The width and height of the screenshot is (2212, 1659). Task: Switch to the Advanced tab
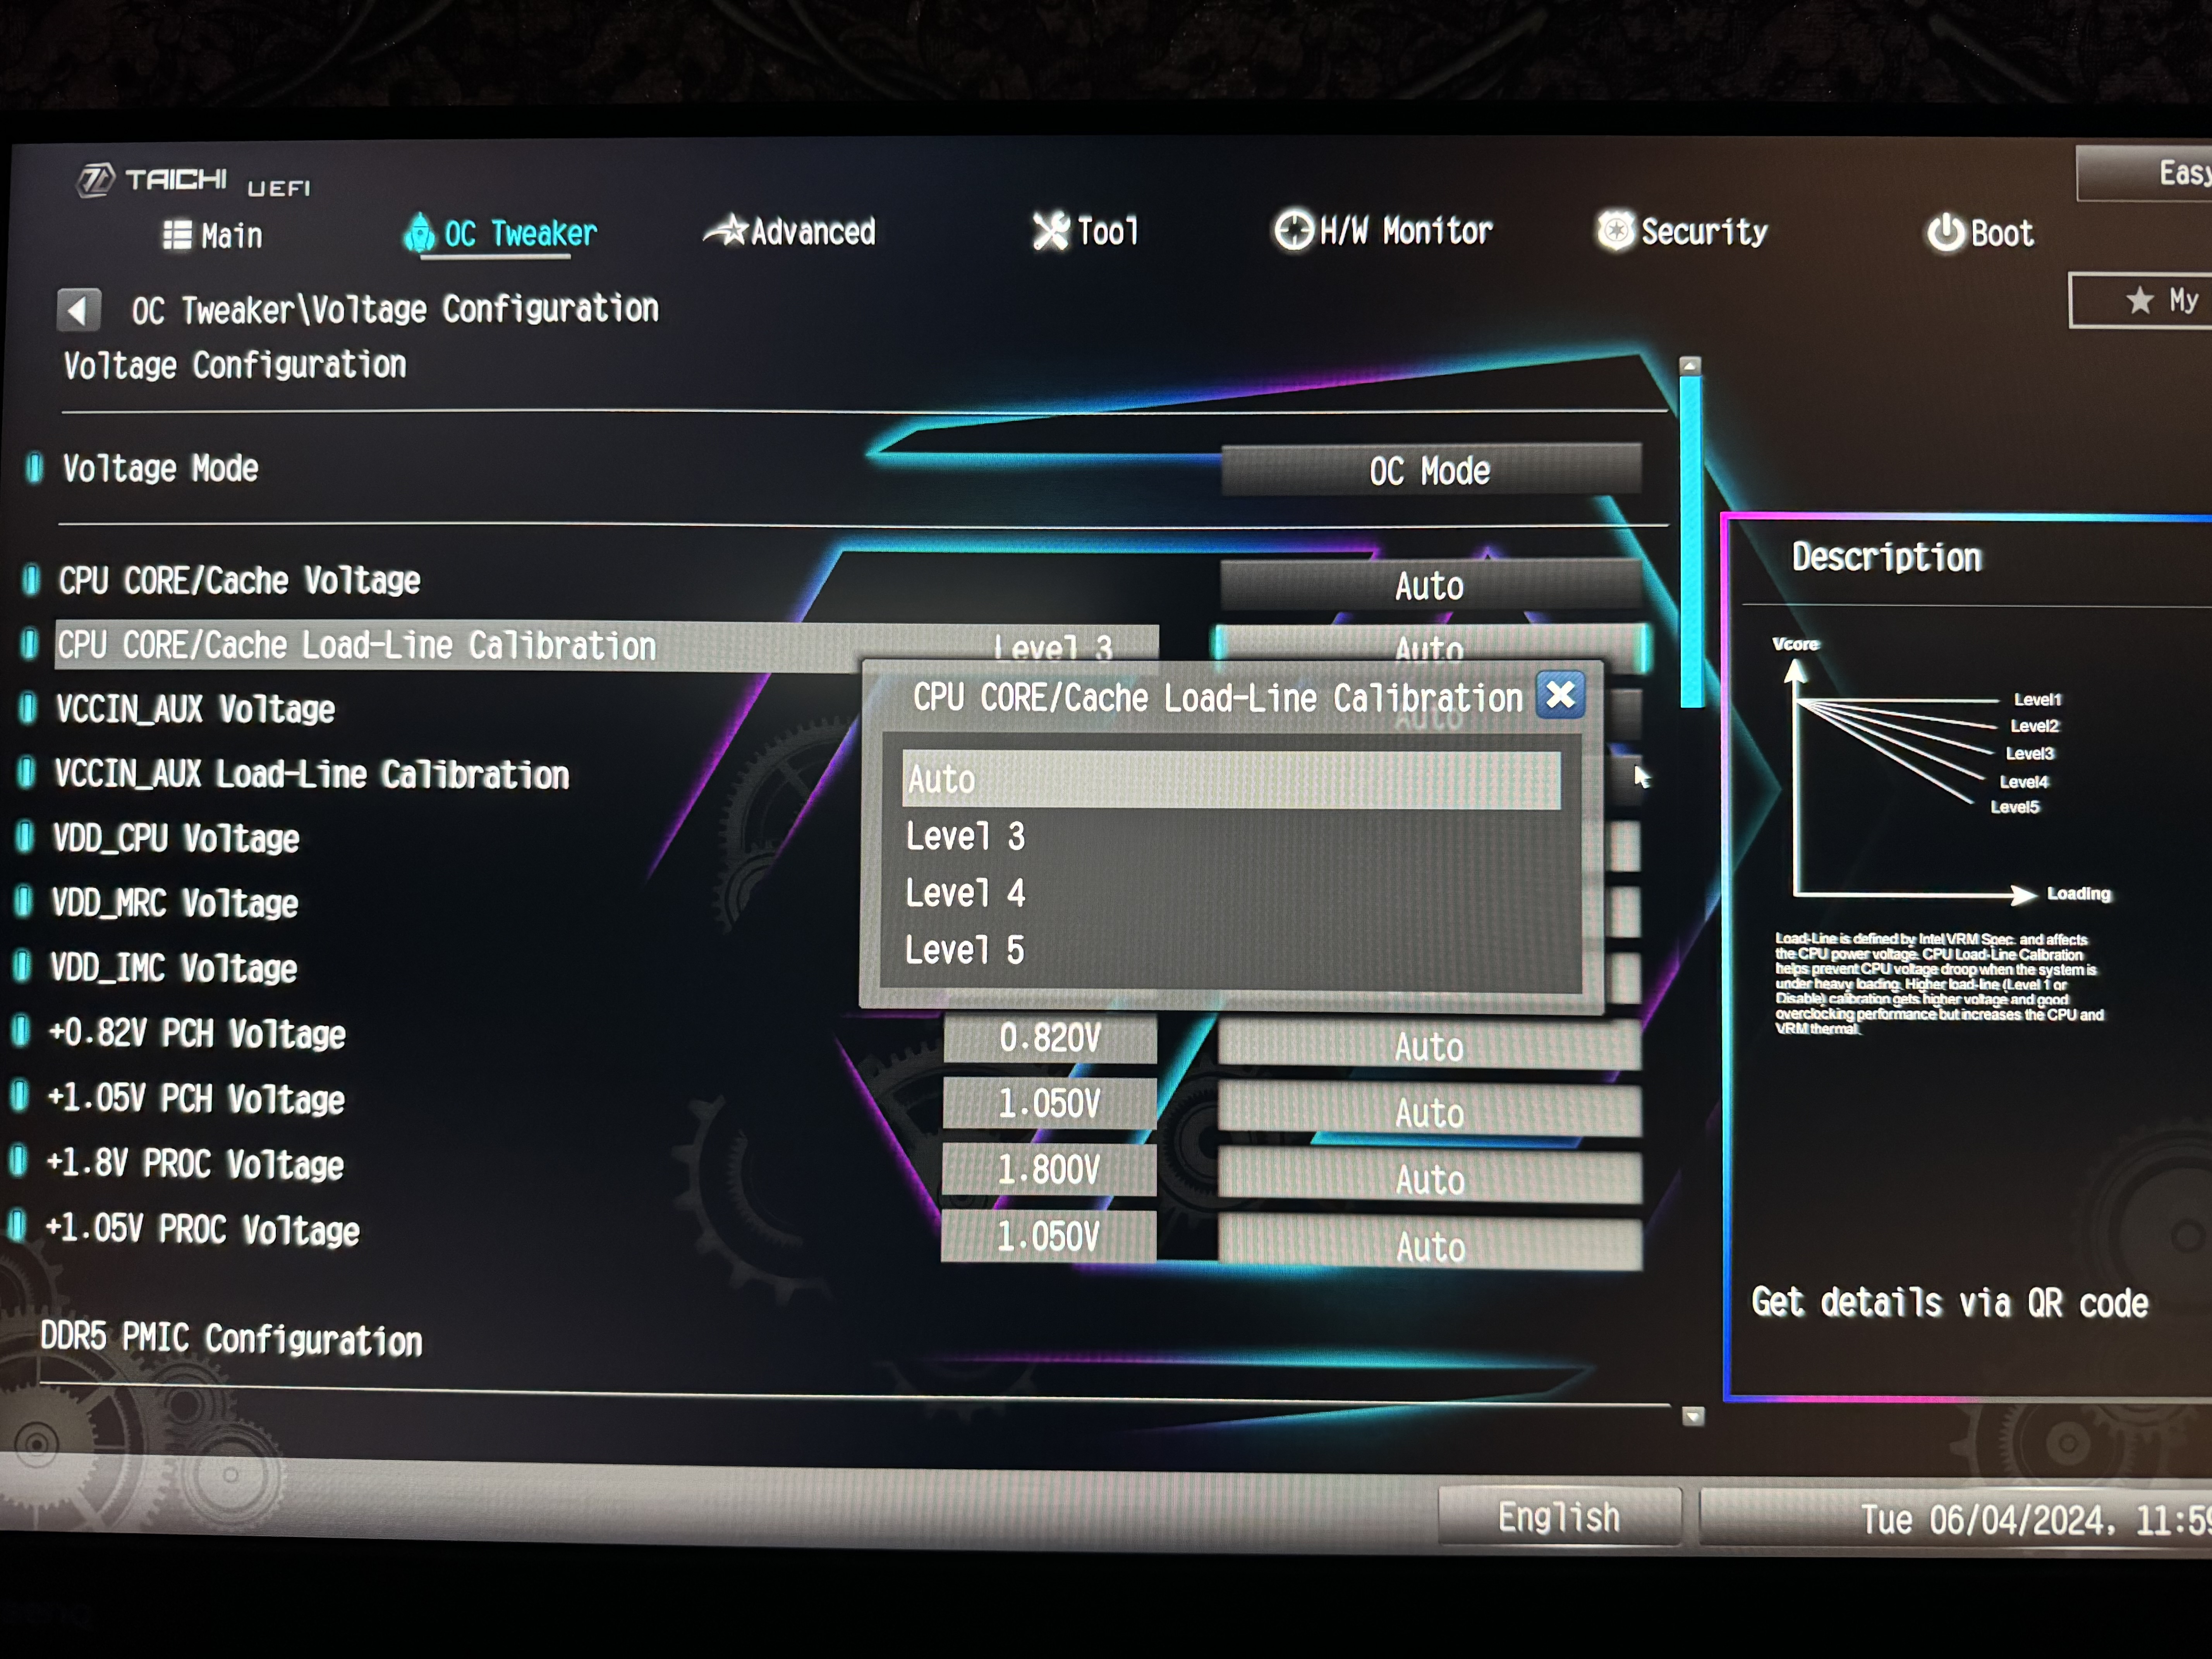tap(812, 232)
